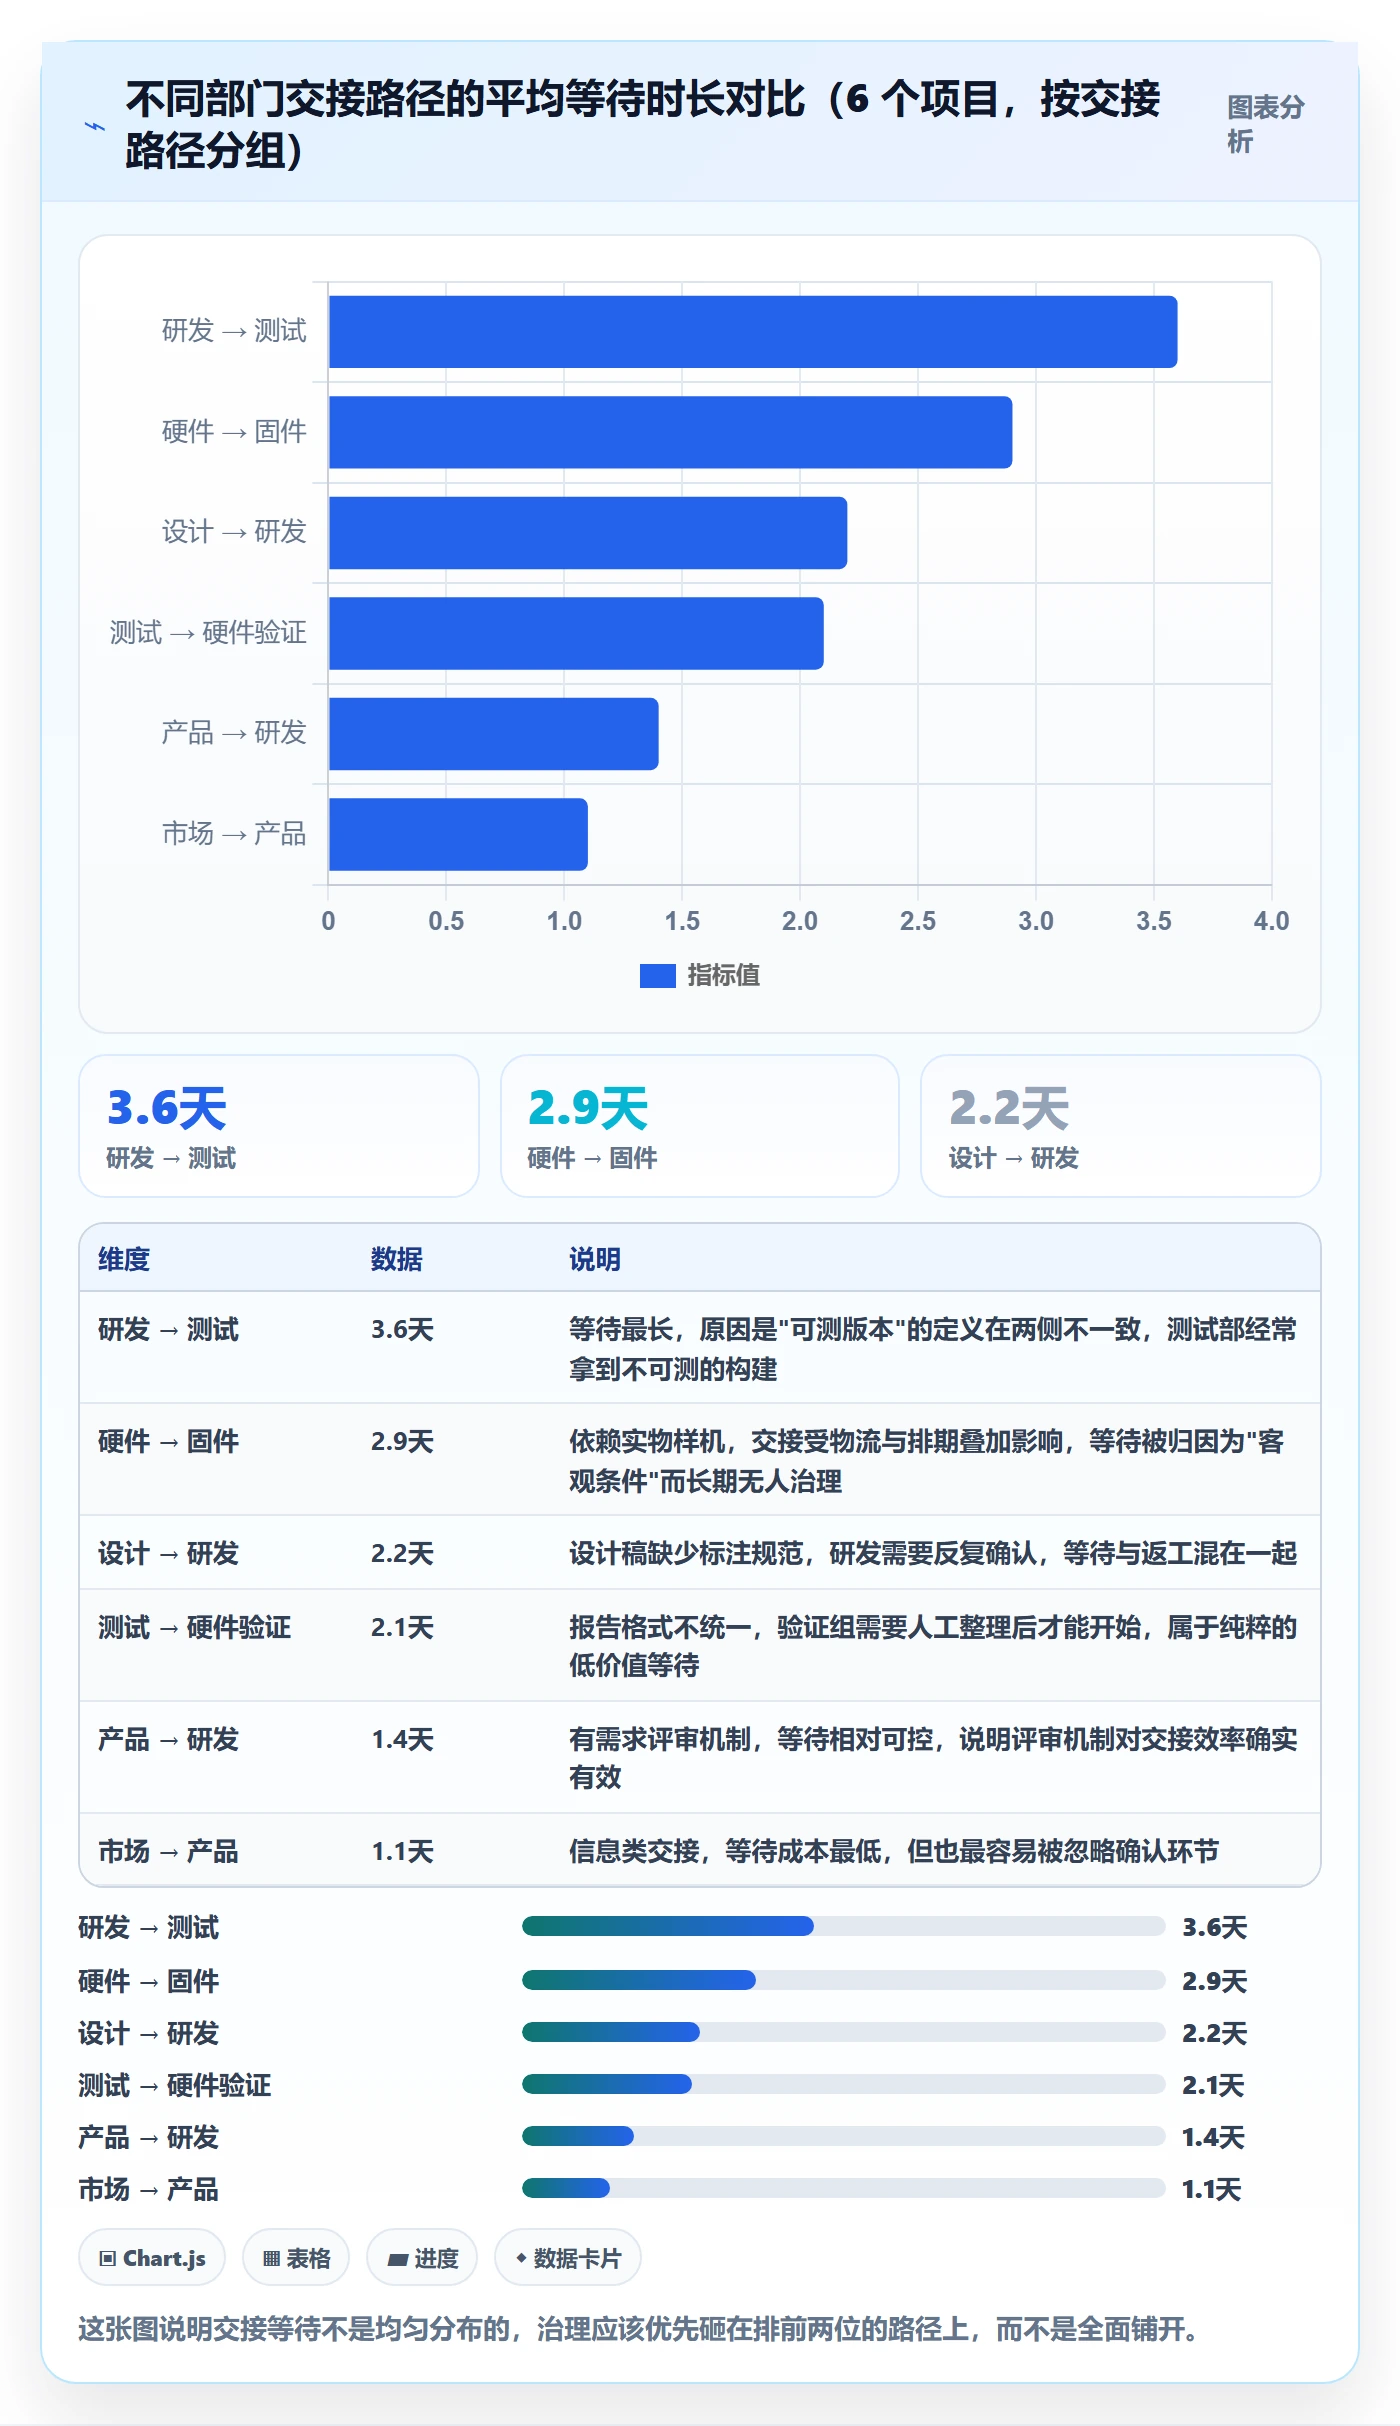
Task: Click the 研发 → 测试 chart bar
Action: (x=753, y=332)
